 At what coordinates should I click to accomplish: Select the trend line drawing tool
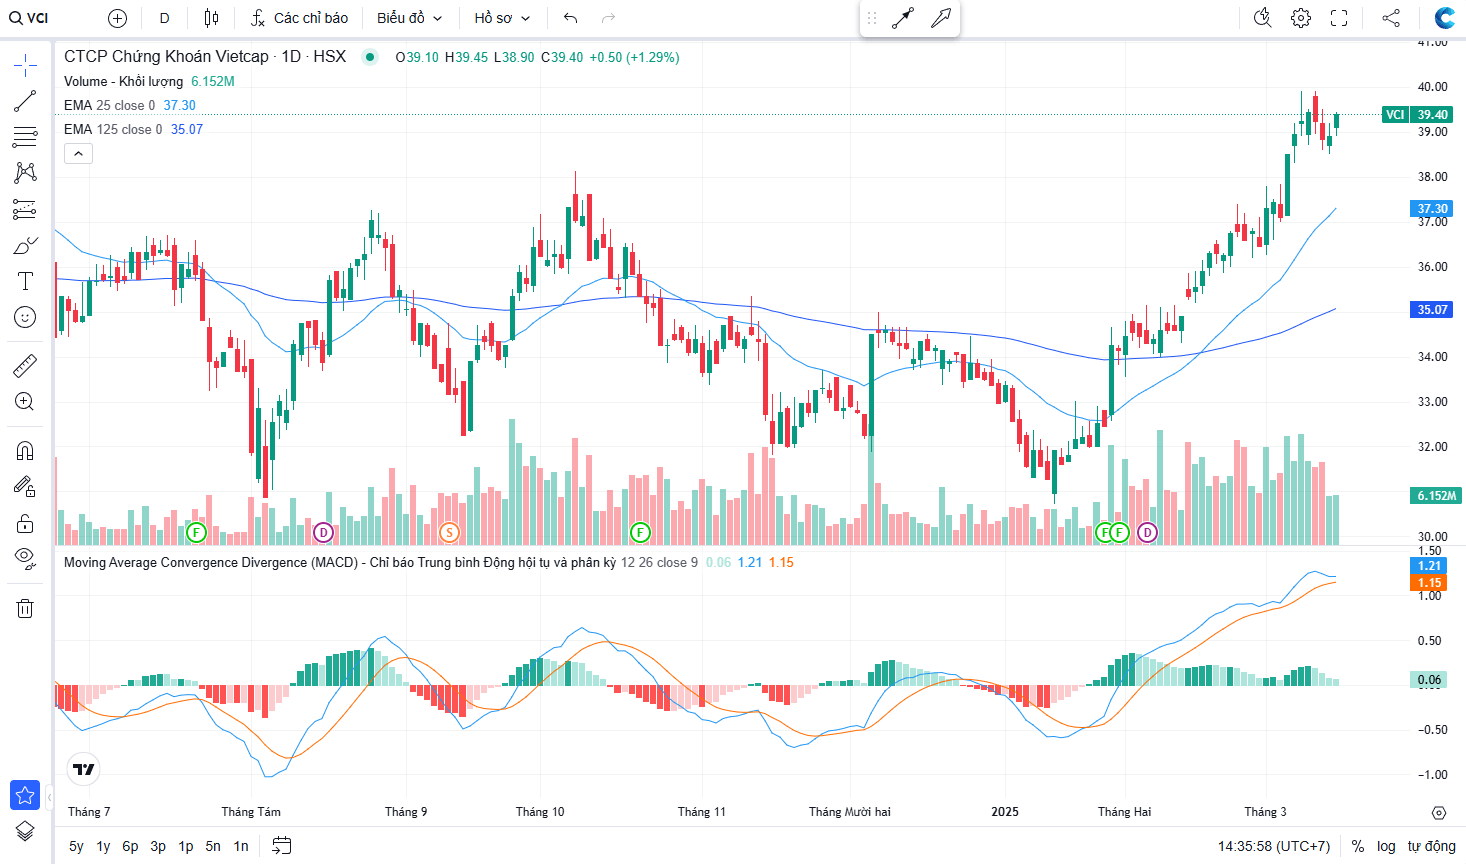tap(25, 101)
